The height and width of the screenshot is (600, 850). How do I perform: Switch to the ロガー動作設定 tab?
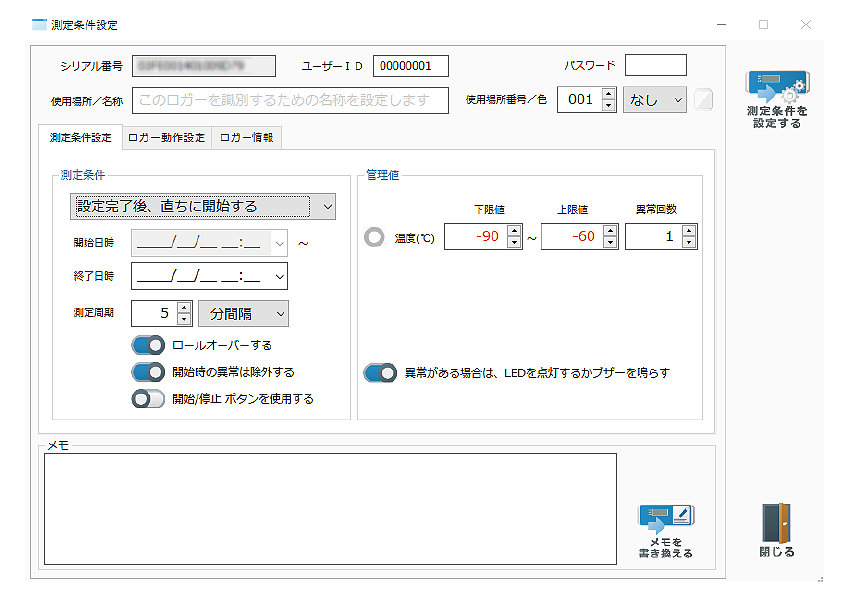tap(166, 138)
